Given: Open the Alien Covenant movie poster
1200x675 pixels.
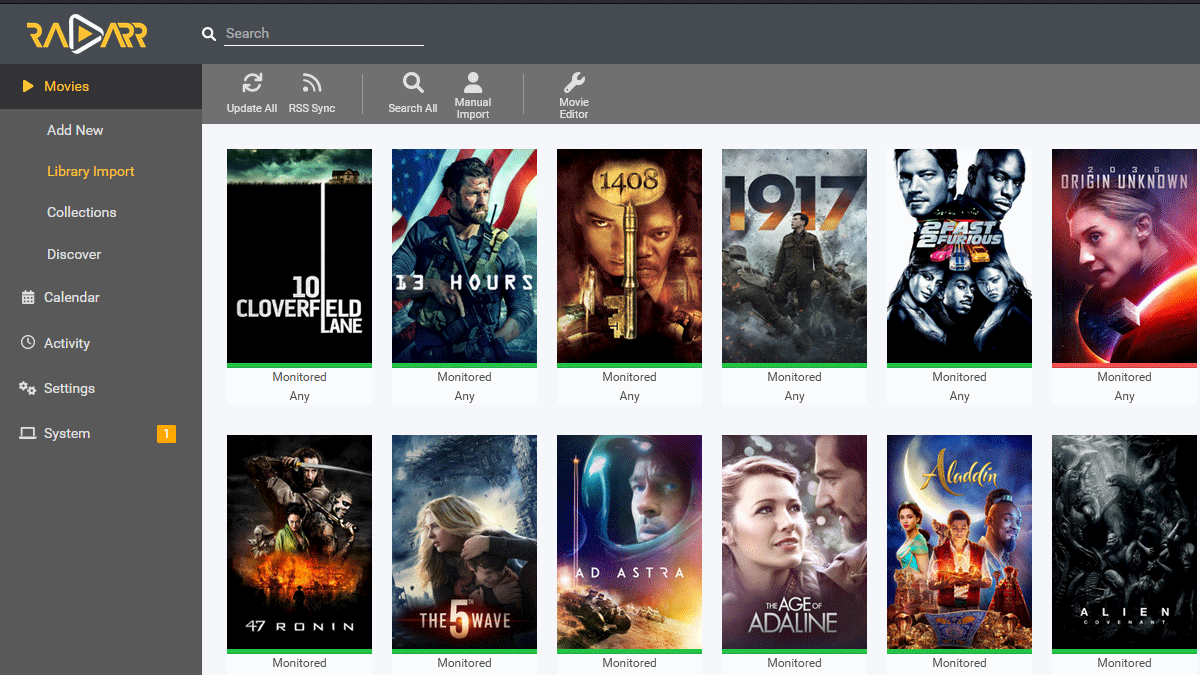Looking at the screenshot, I should point(1124,542).
